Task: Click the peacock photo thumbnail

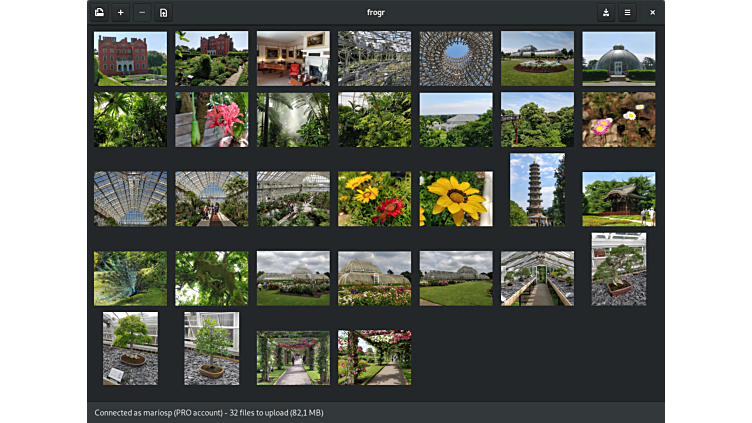Action: 130,278
